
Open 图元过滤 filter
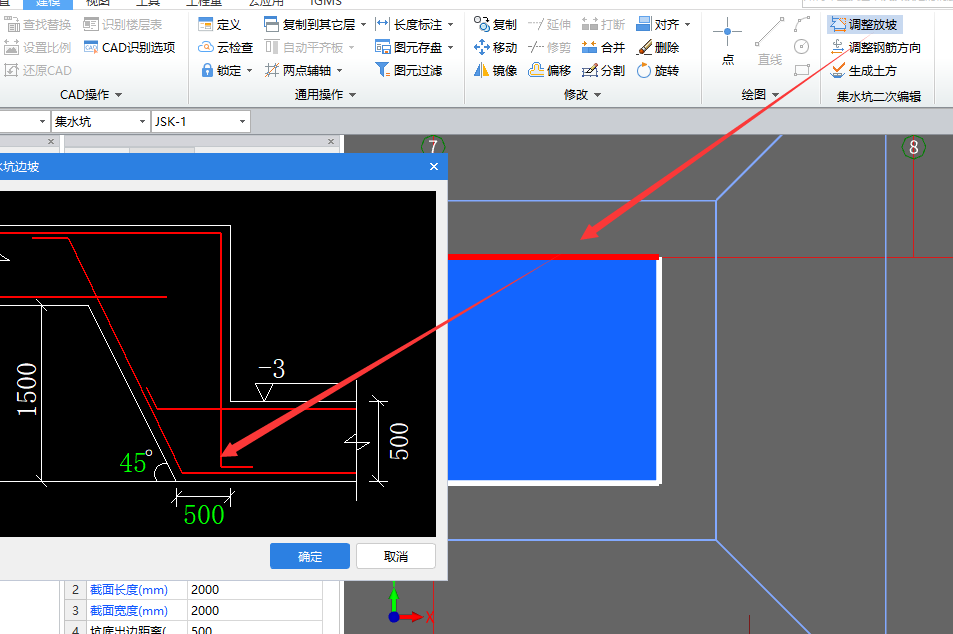[409, 71]
